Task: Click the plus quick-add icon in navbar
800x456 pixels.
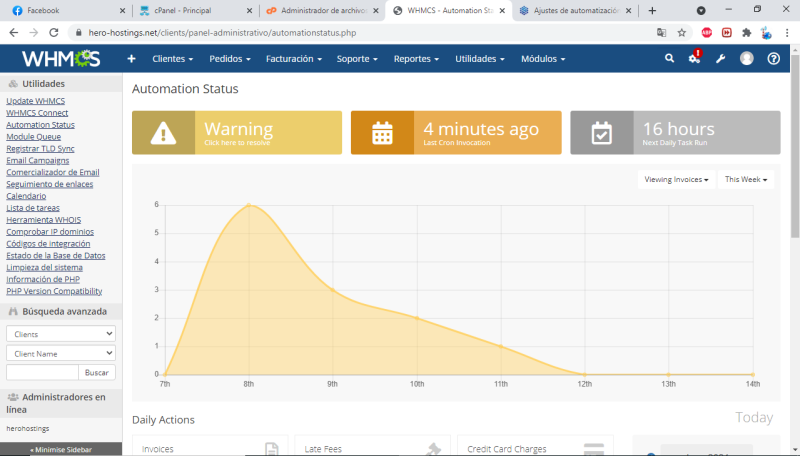Action: [x=131, y=59]
